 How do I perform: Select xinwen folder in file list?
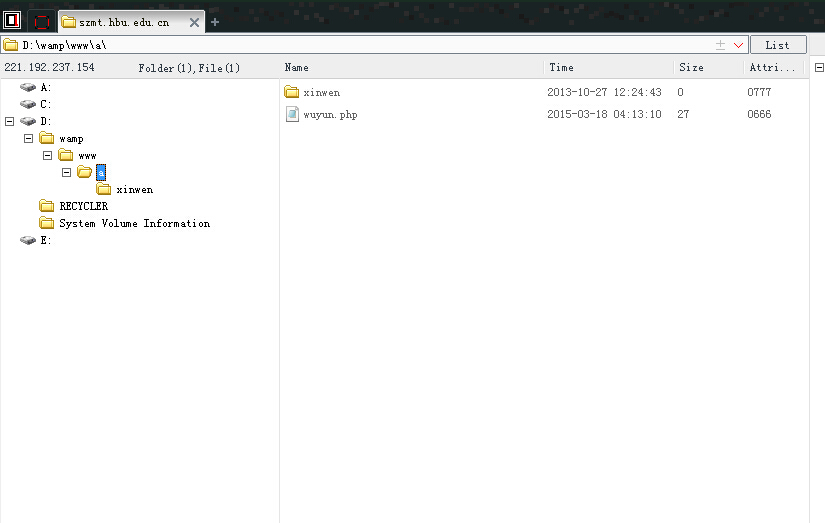[321, 93]
